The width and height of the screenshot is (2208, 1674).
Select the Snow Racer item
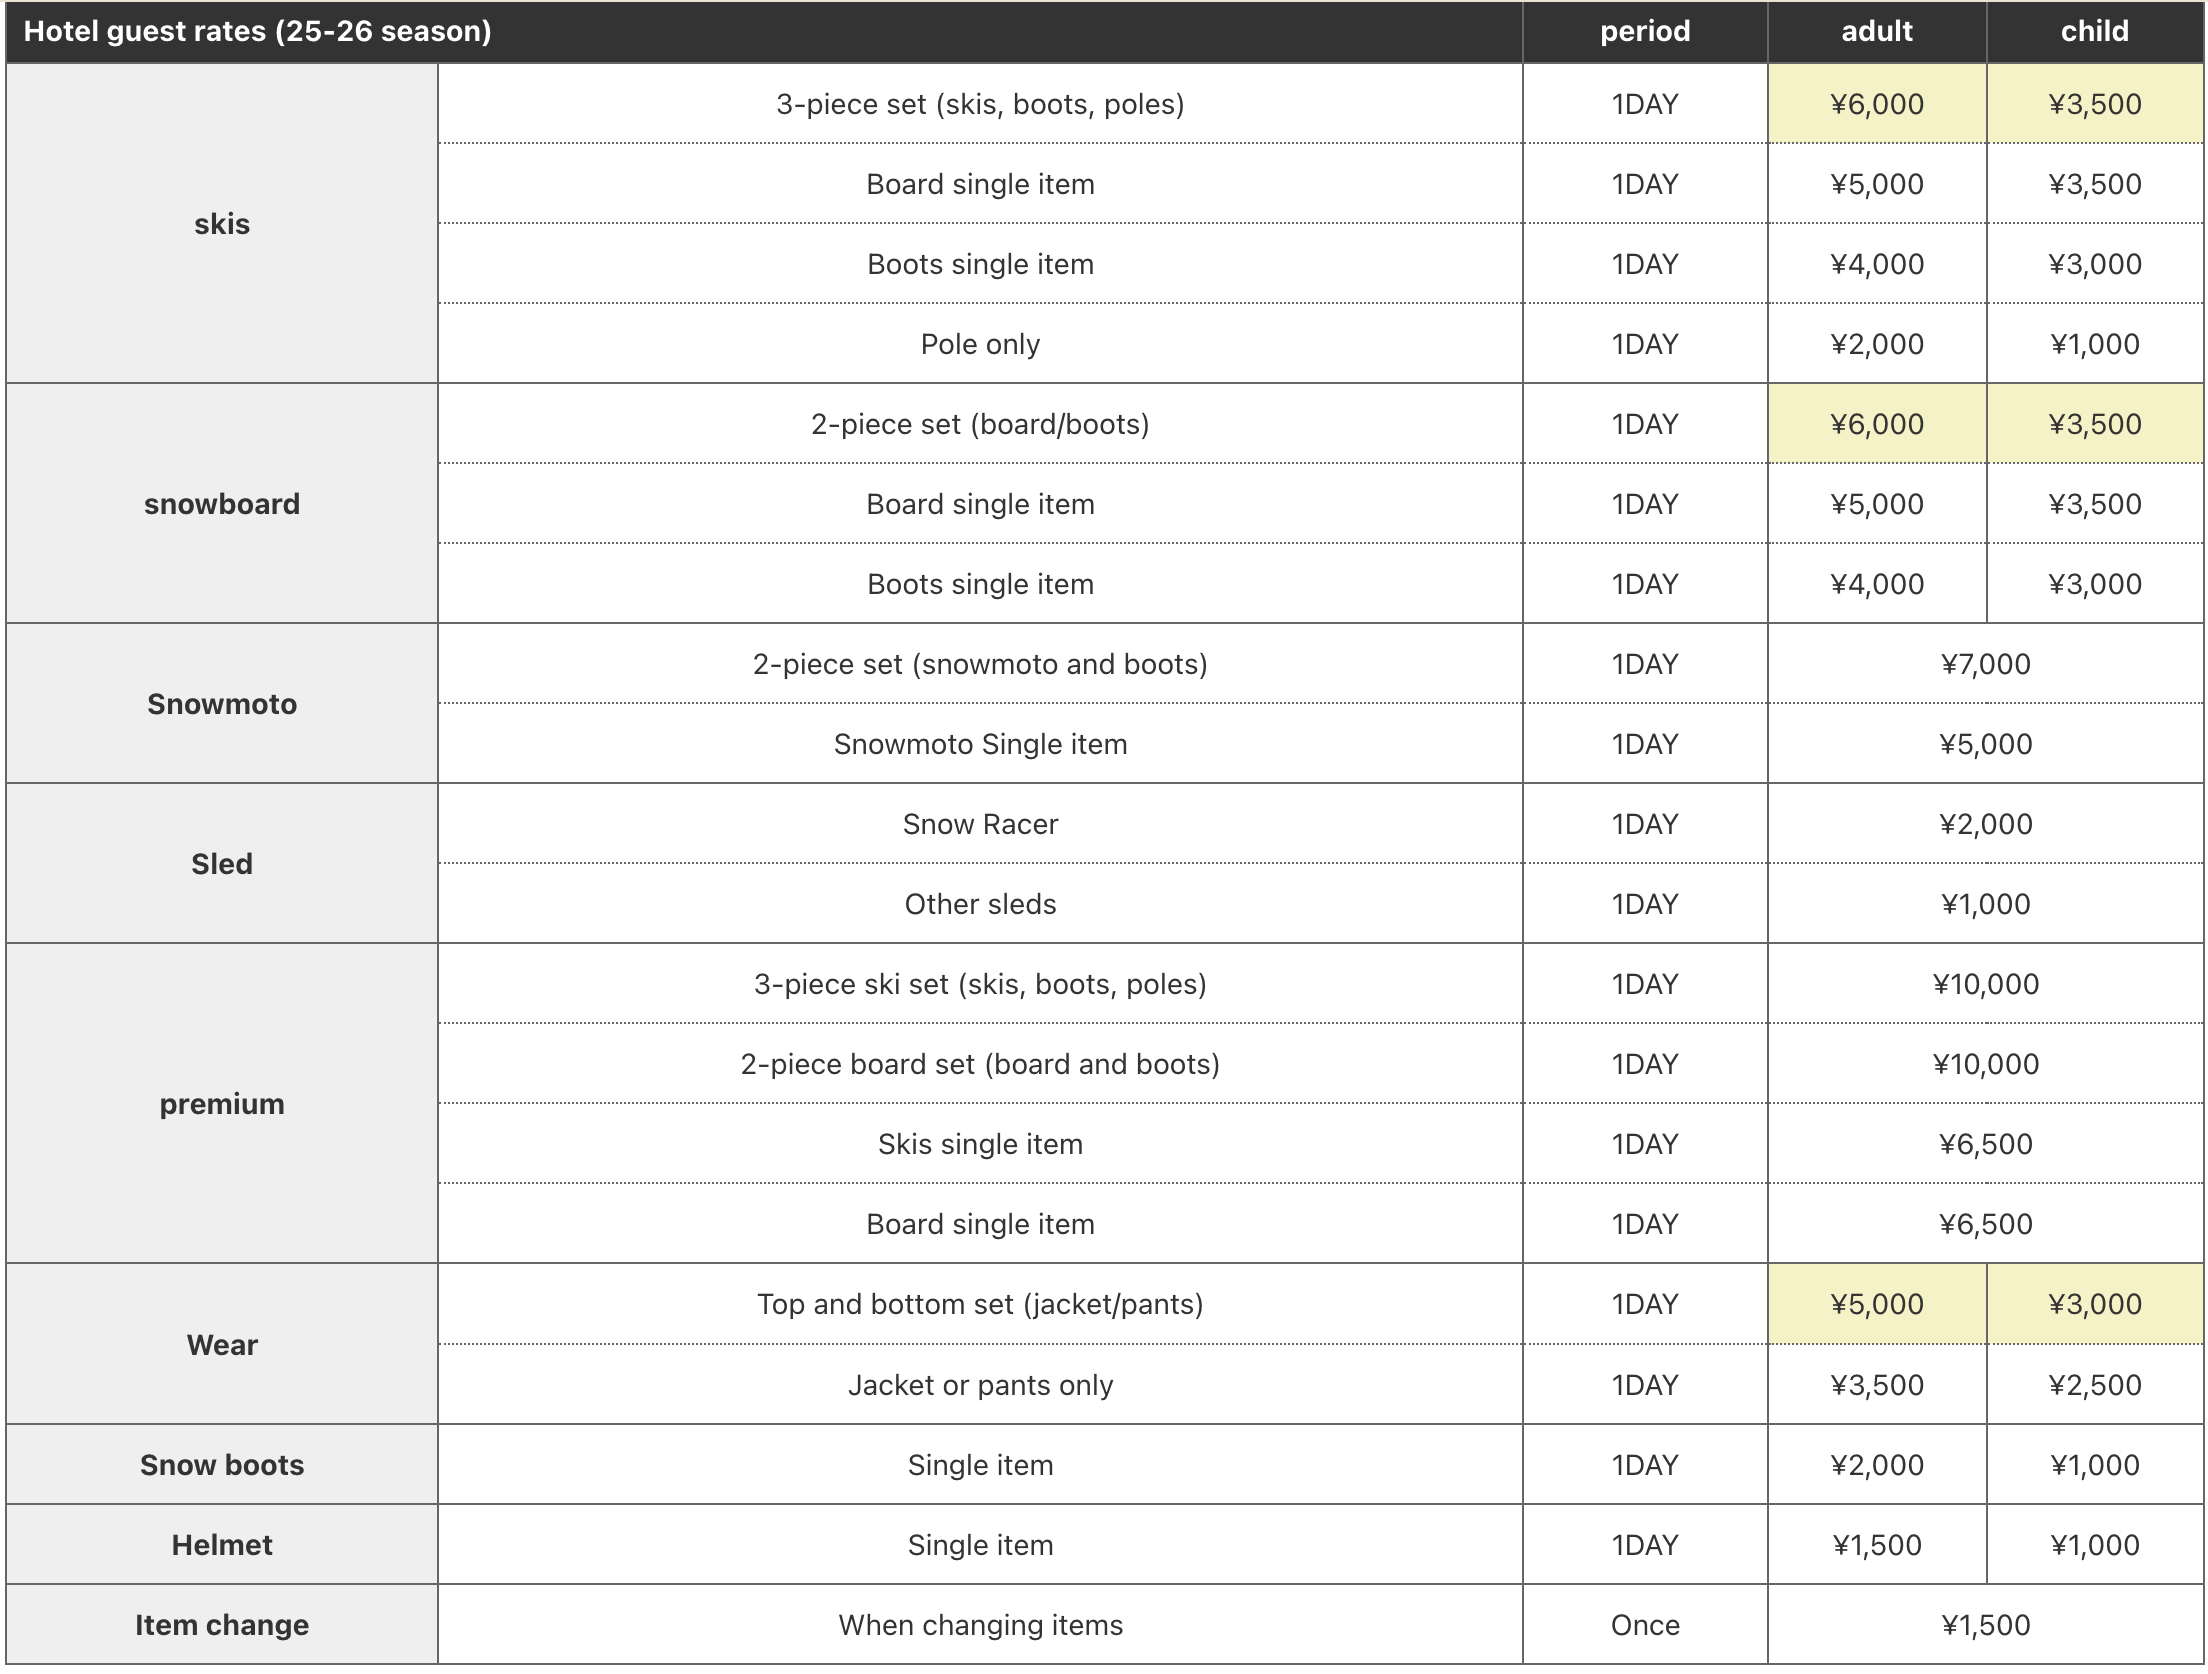pyautogui.click(x=980, y=824)
